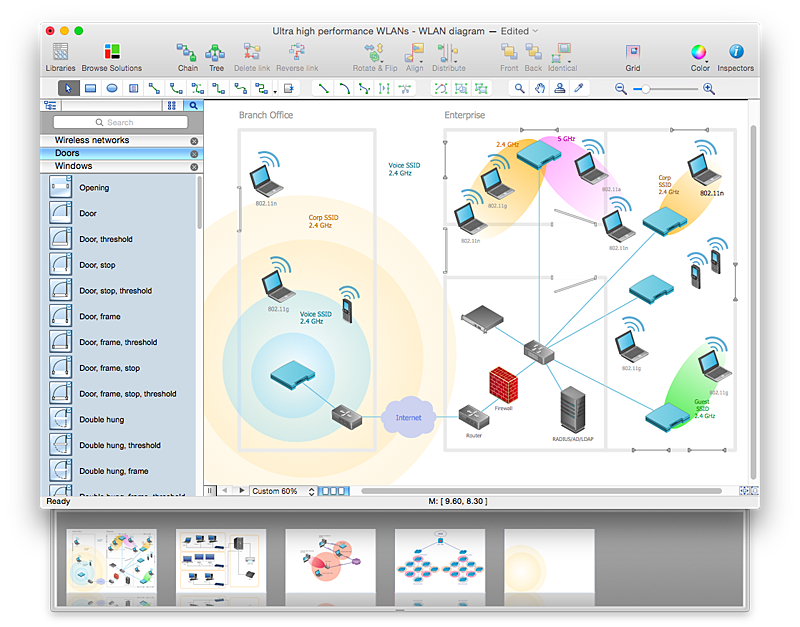Click the RADIUS/AD/LDAP server shape
Screen dimensions: 800x627
click(x=572, y=410)
